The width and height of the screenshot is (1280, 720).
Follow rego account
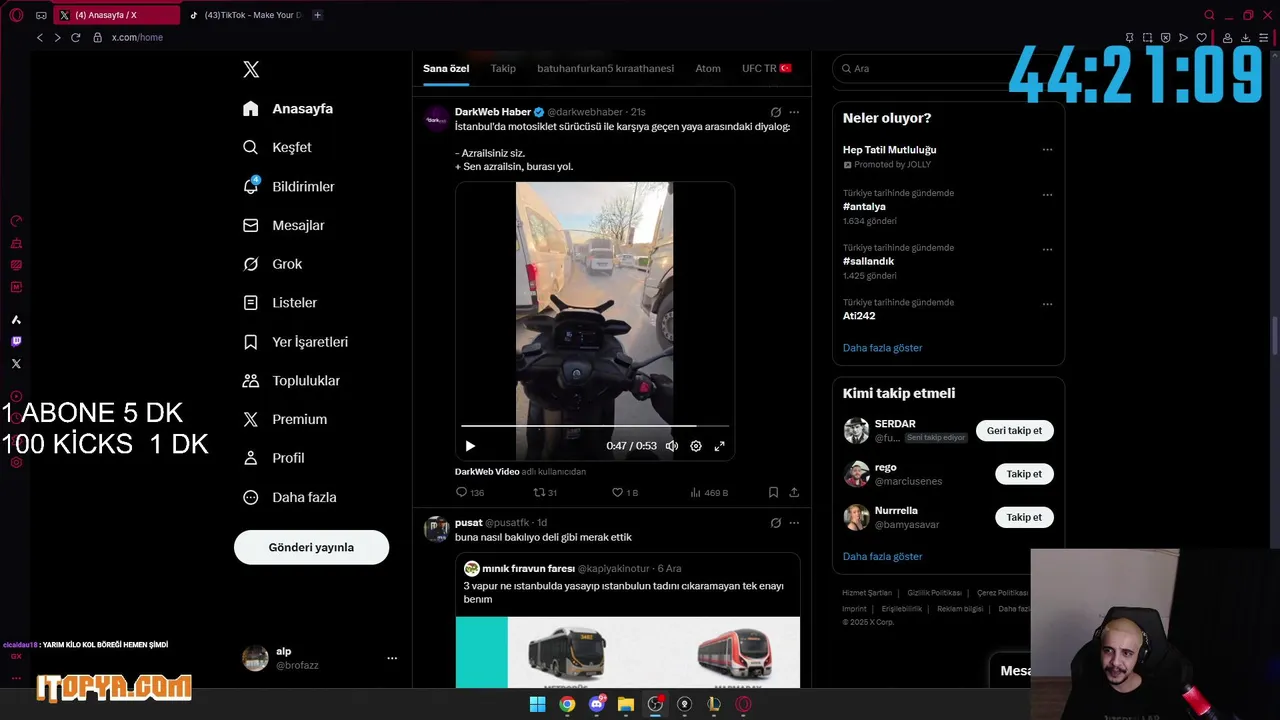pos(1024,474)
